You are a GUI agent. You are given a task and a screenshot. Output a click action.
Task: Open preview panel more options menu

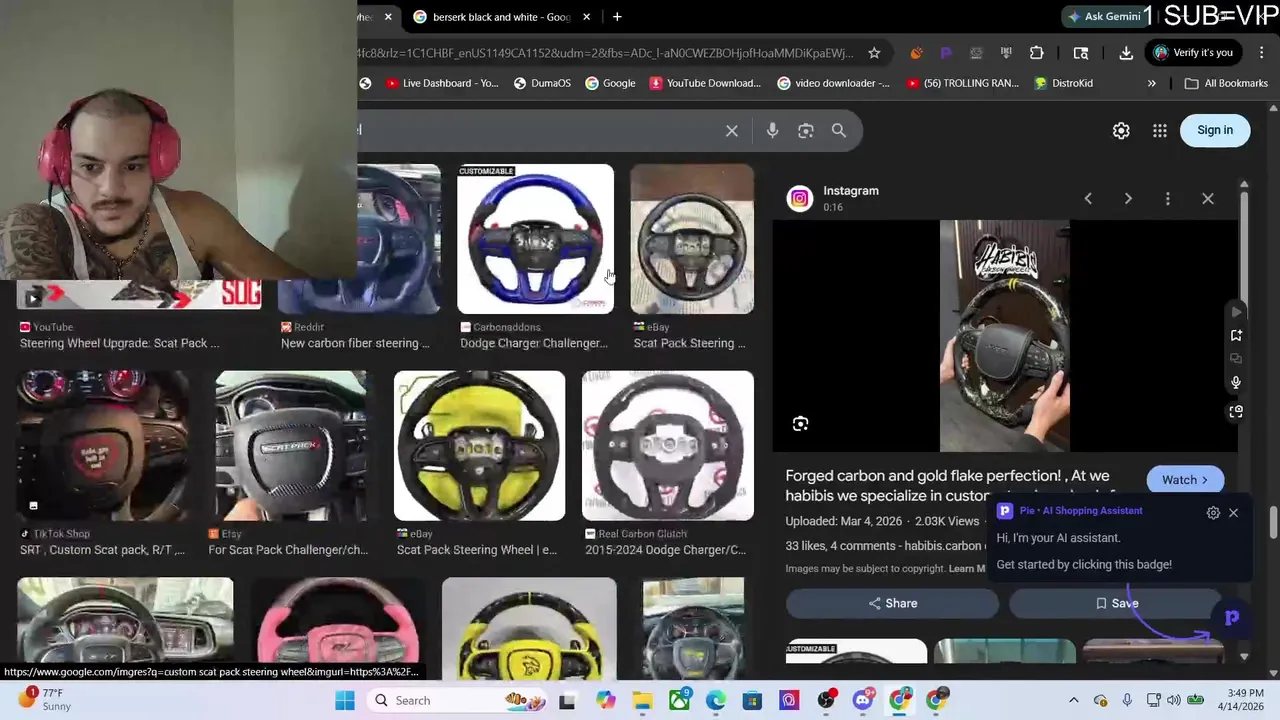click(1167, 198)
